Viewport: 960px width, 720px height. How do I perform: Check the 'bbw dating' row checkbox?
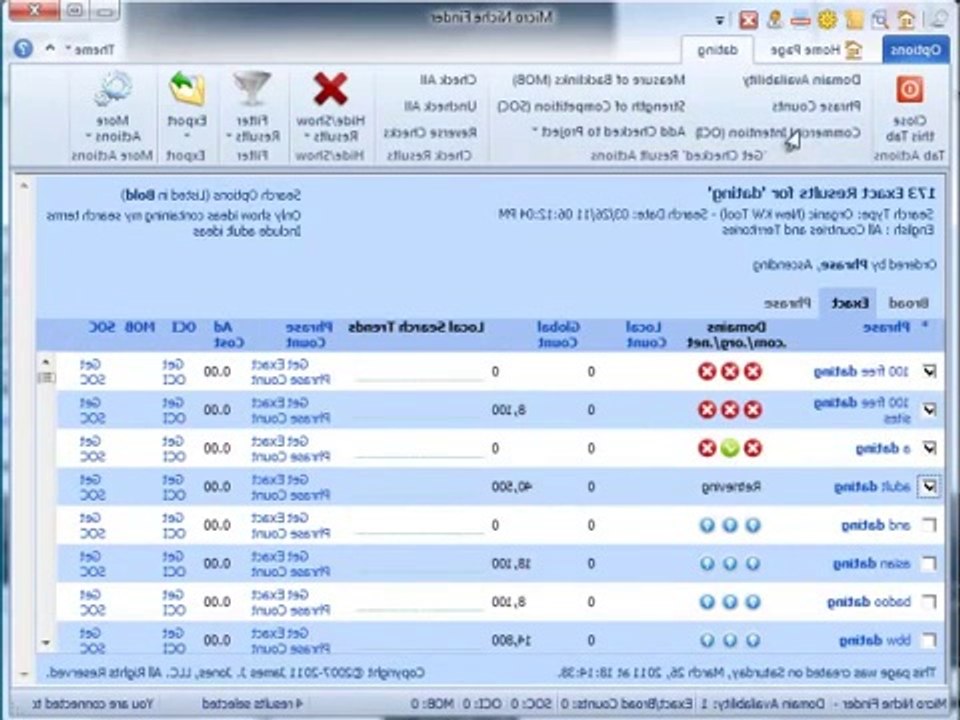pos(929,640)
